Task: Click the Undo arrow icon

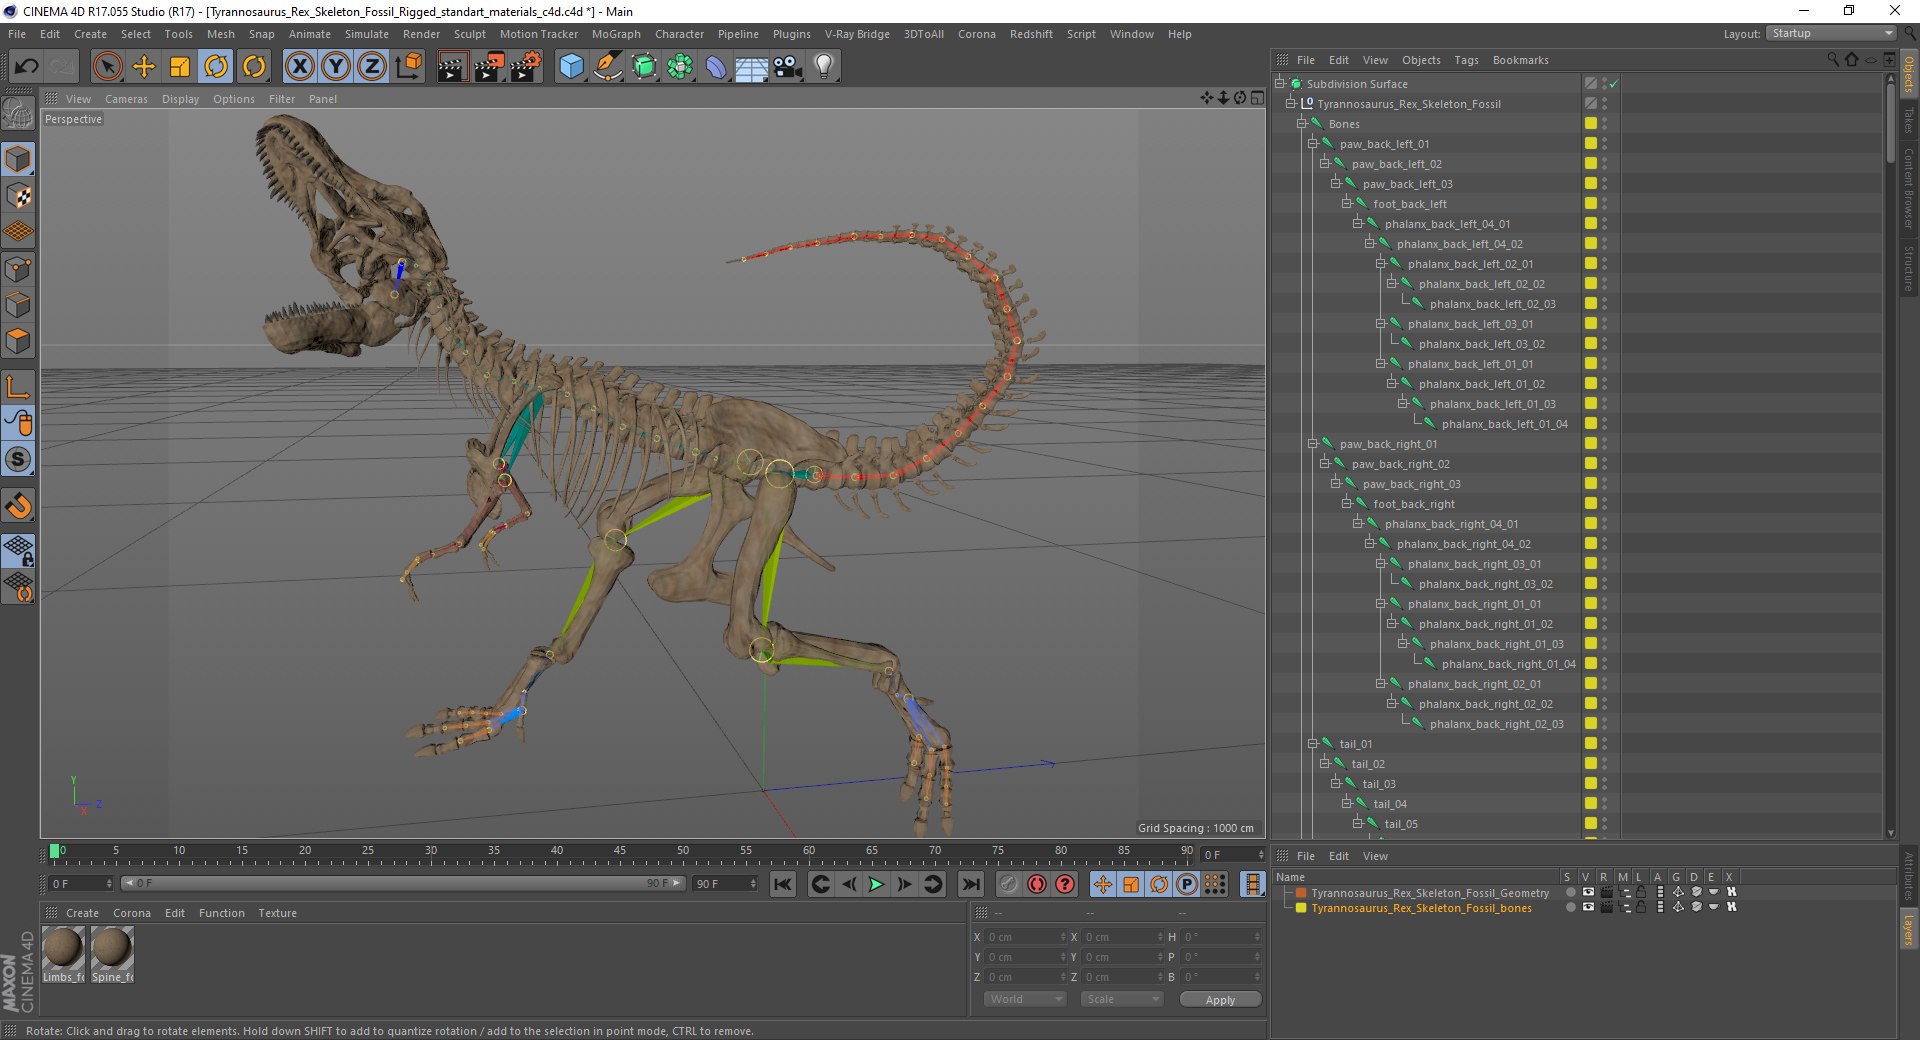Action: [26, 67]
